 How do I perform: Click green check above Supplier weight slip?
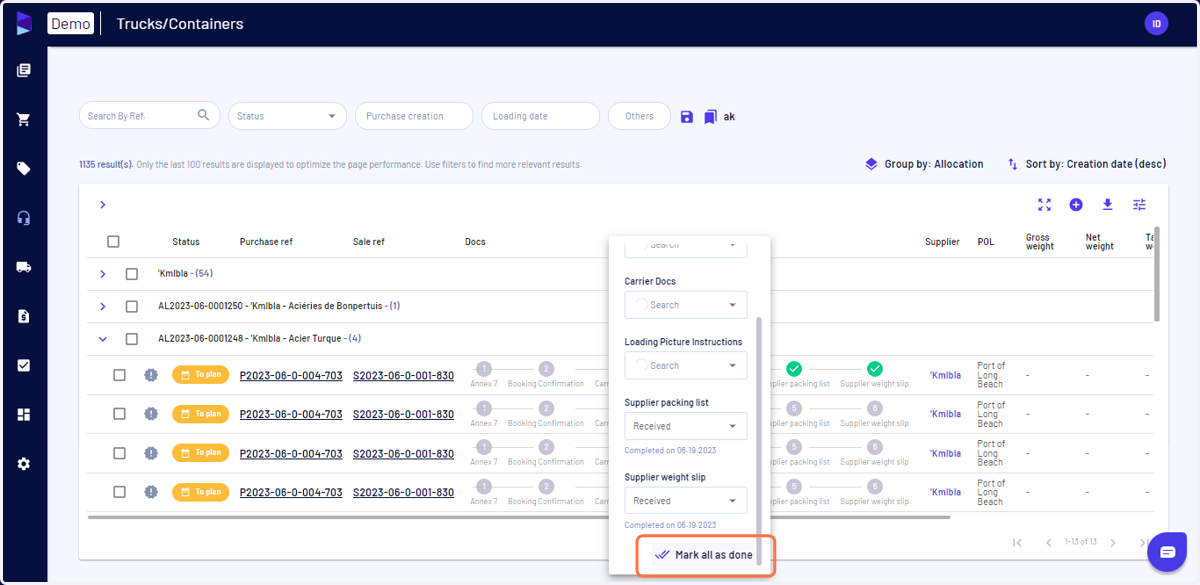coord(874,369)
